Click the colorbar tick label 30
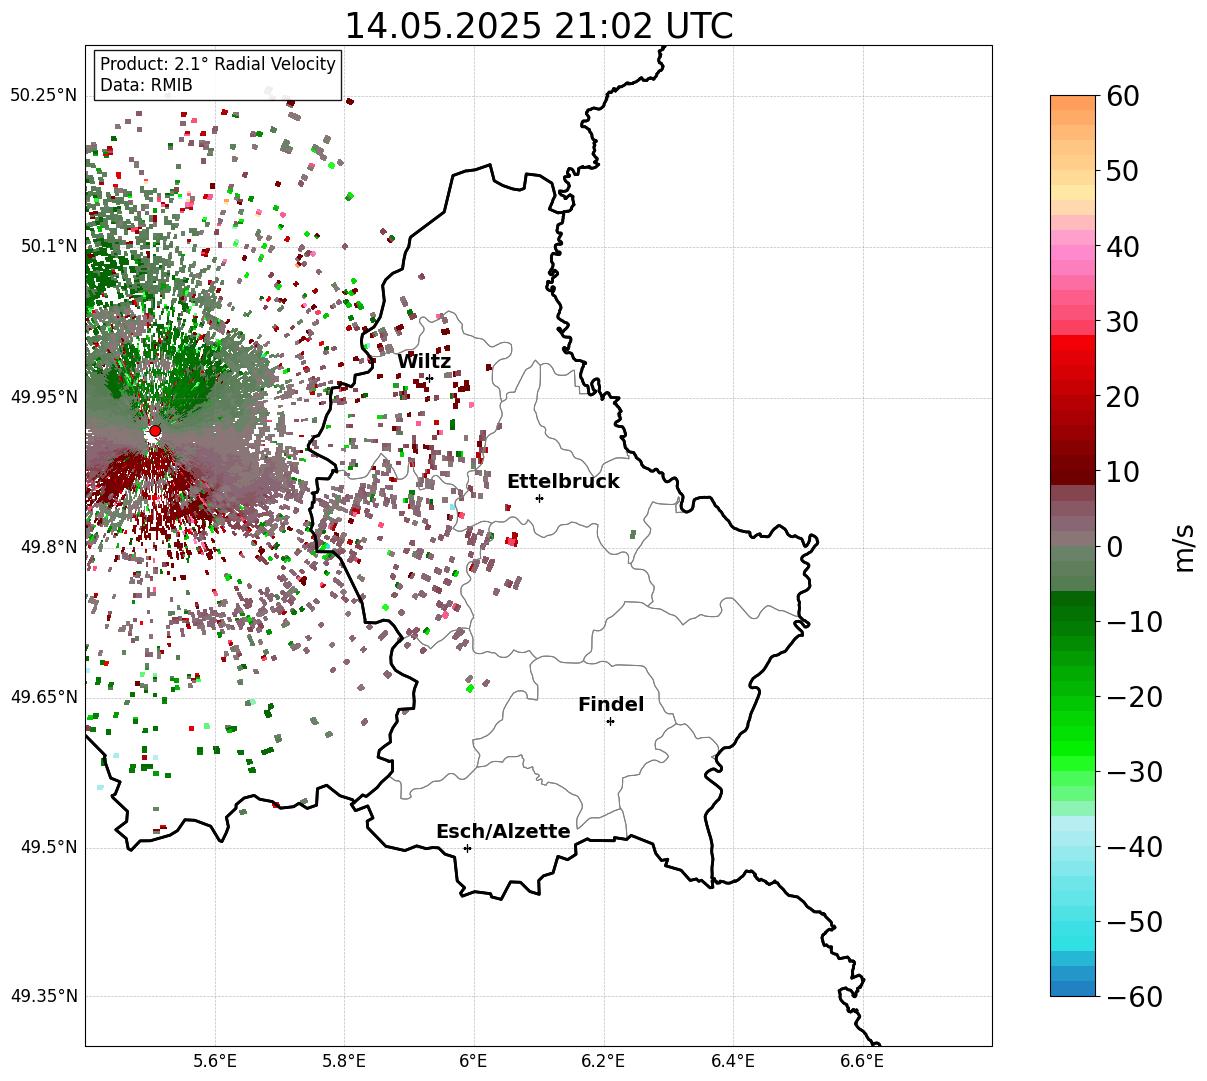Screen dimensions: 1207x1081 tap(1122, 322)
